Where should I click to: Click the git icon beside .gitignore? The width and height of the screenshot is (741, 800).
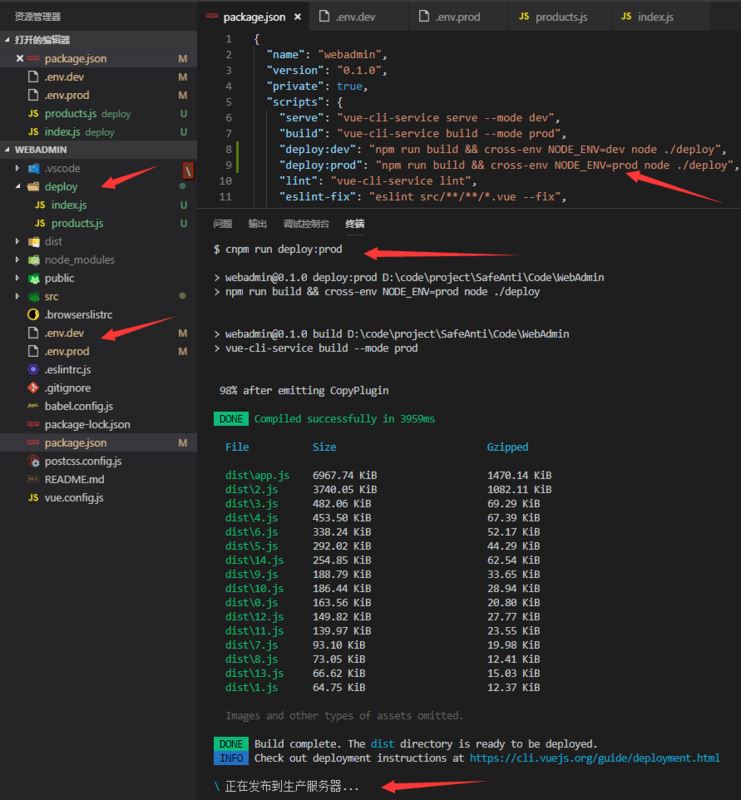33,388
